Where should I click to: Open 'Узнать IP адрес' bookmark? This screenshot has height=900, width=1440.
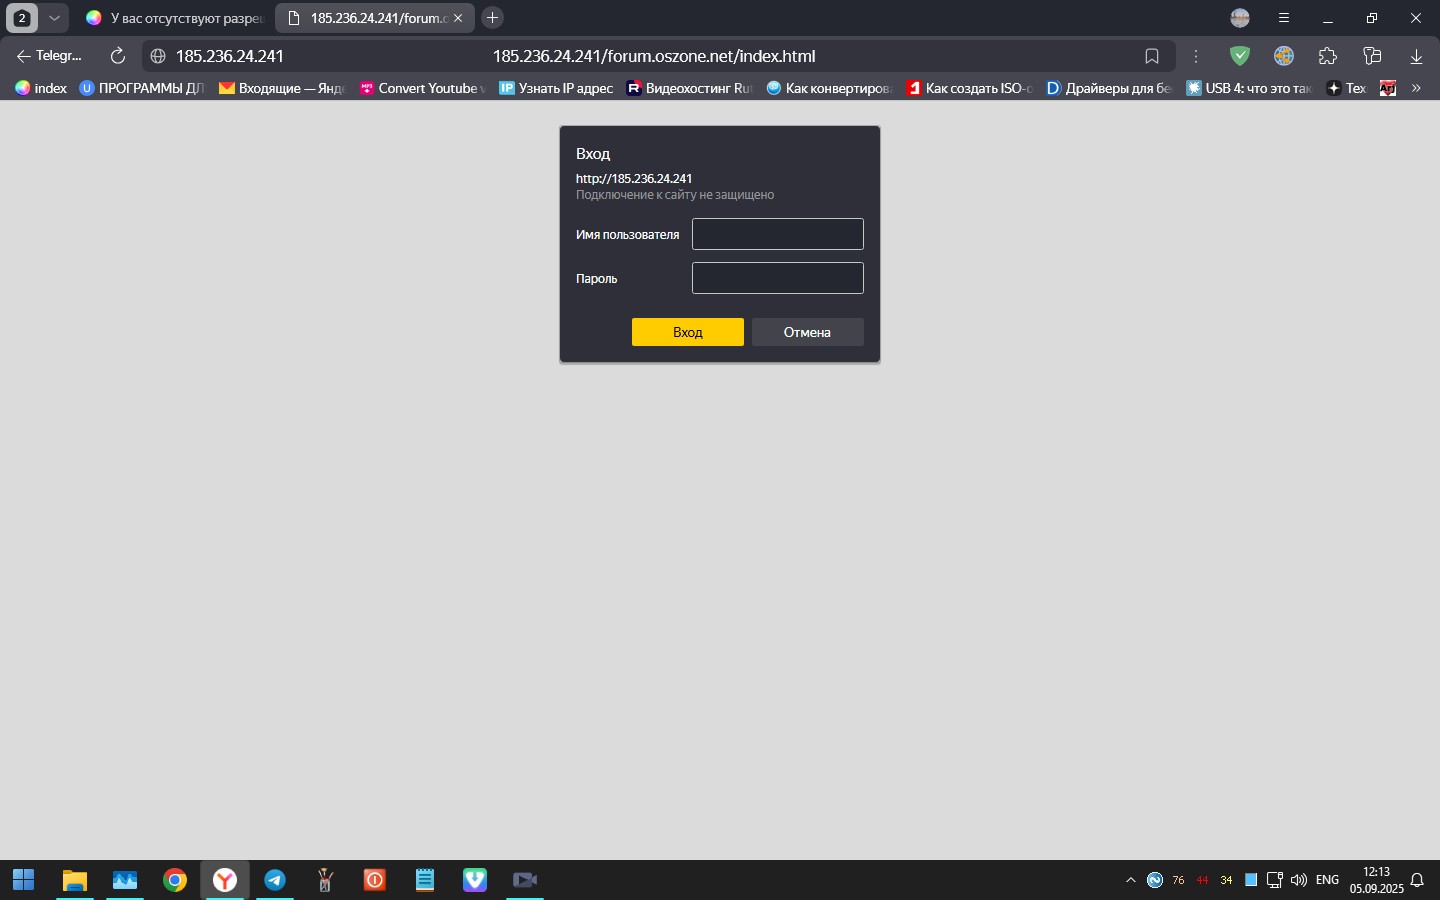click(556, 88)
